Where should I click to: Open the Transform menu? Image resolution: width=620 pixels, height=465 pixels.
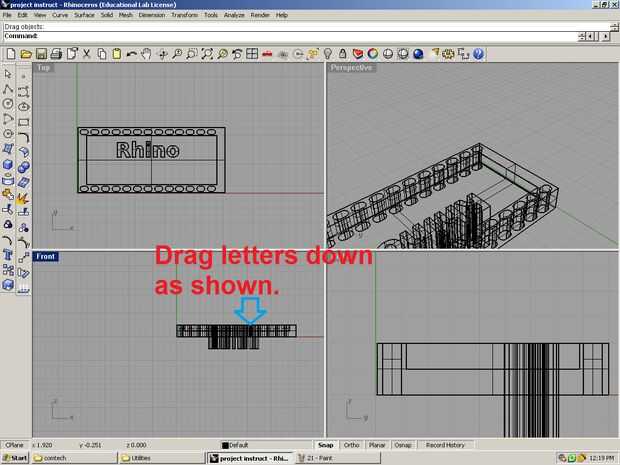point(184,15)
